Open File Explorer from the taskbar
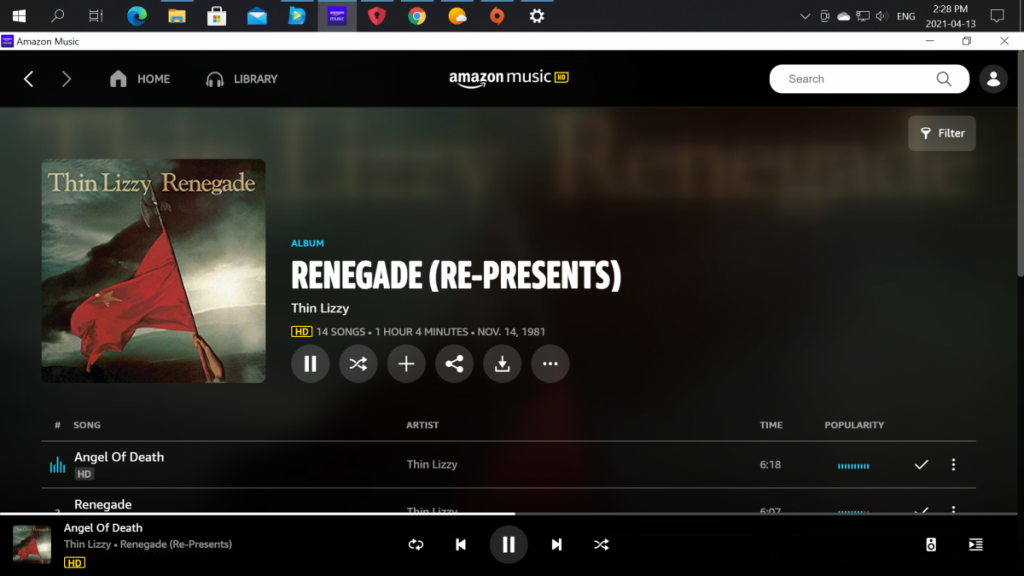This screenshot has height=576, width=1024. [x=176, y=16]
